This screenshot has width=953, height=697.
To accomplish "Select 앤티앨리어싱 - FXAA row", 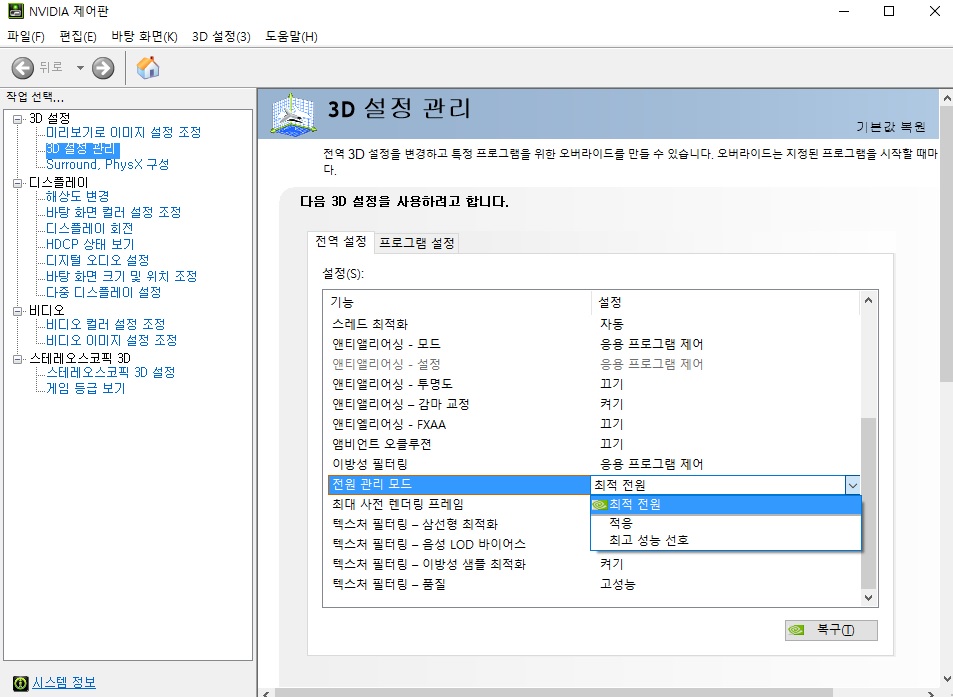I will pos(593,424).
